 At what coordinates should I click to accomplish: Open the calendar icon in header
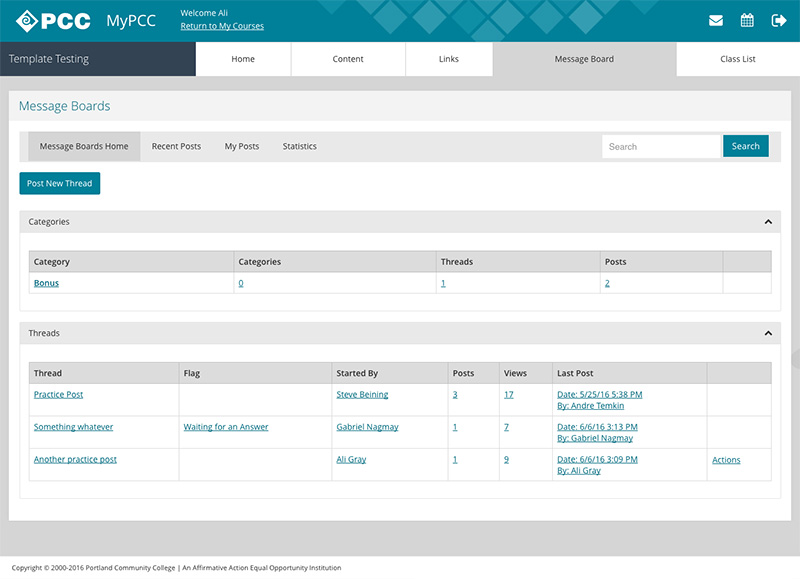point(747,20)
